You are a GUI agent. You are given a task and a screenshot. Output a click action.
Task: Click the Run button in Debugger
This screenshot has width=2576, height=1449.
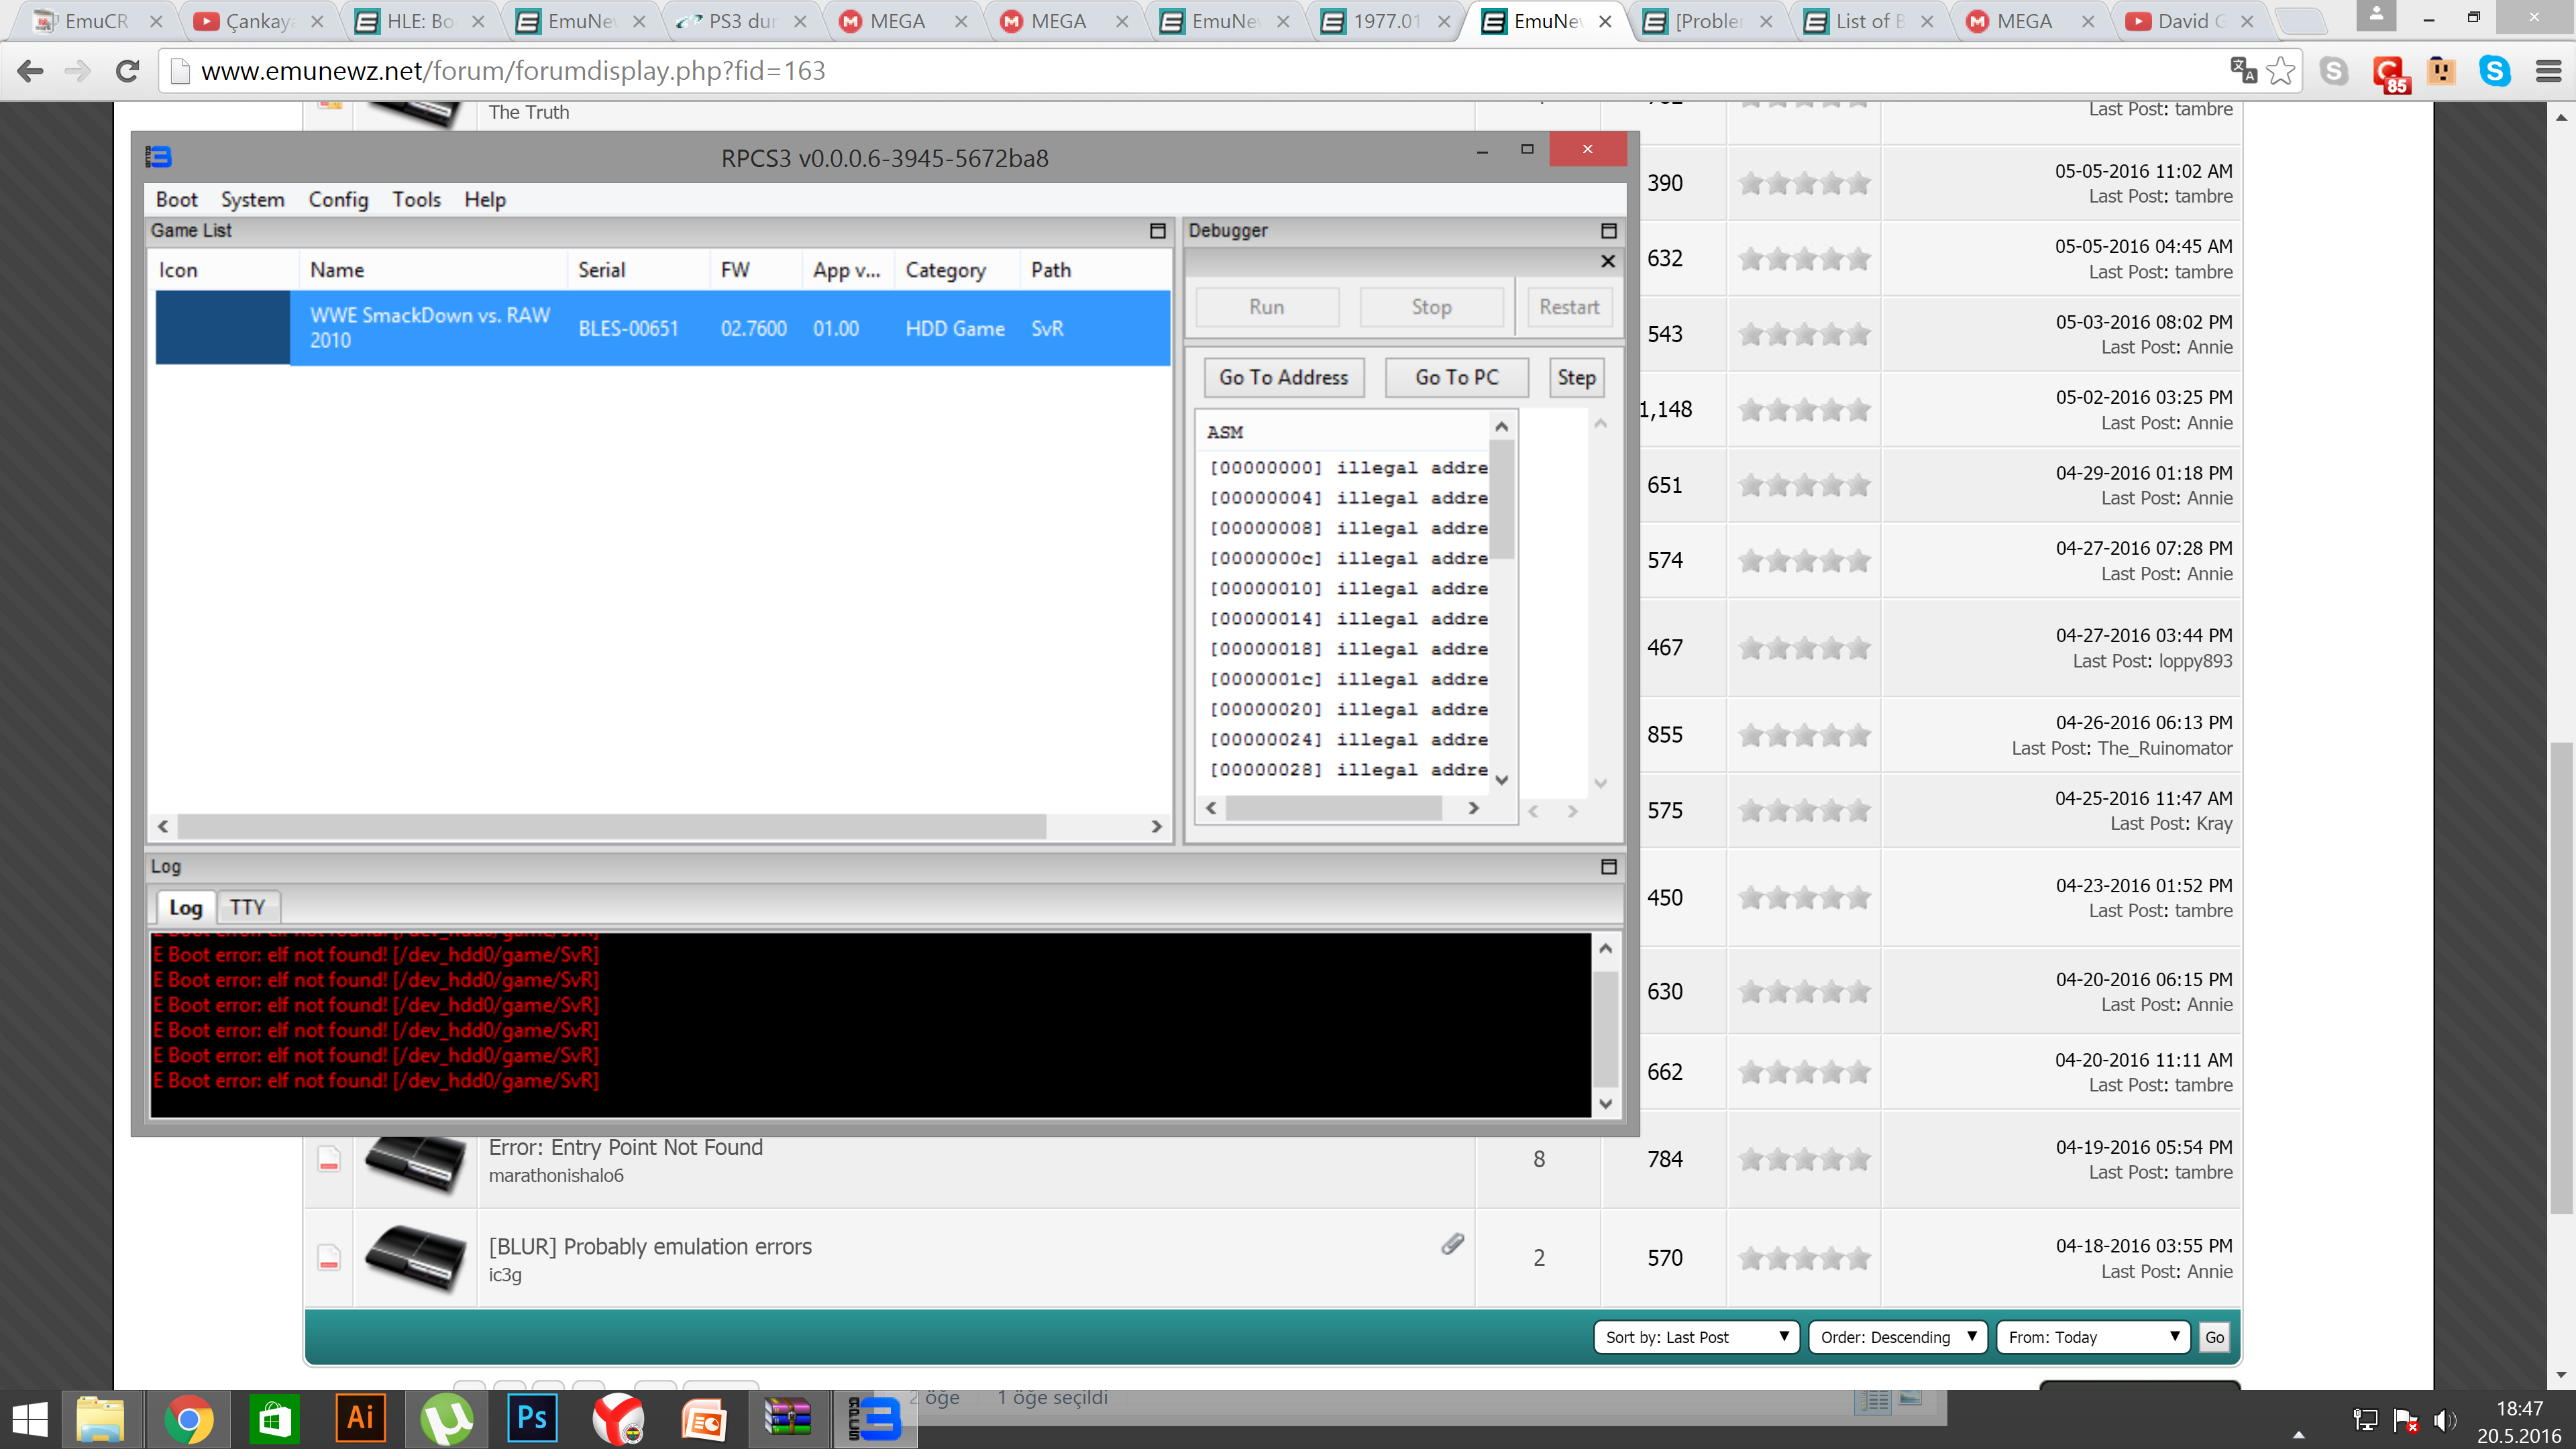coord(1266,307)
